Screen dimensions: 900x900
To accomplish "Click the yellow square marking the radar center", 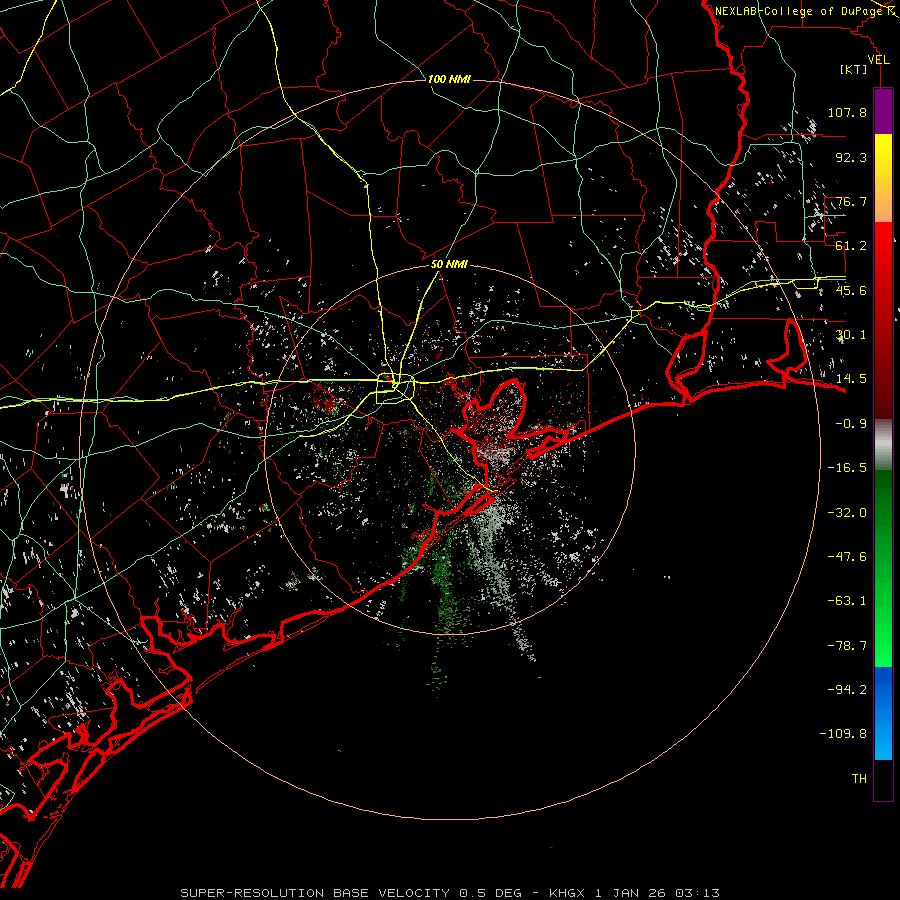I will tap(395, 389).
